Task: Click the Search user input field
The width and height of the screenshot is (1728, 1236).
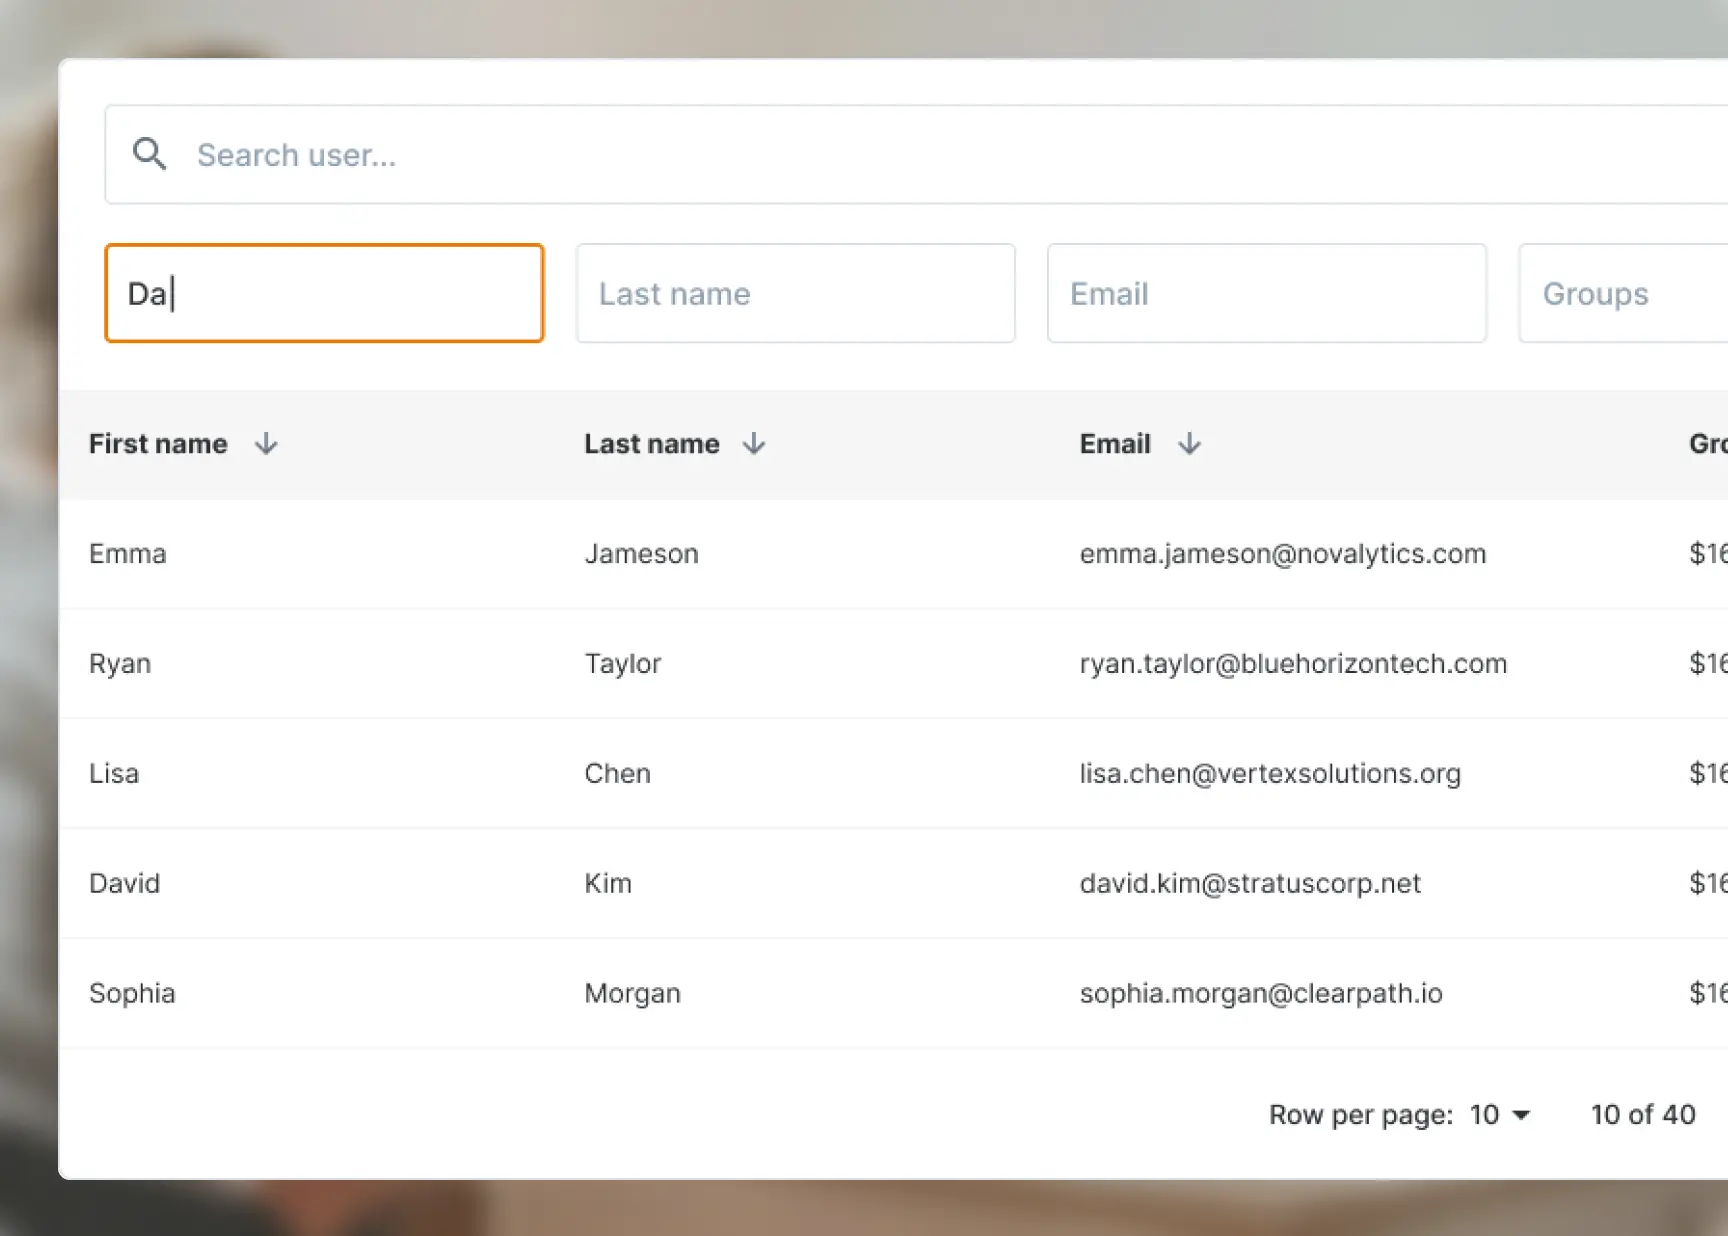Action: pyautogui.click(x=600, y=154)
